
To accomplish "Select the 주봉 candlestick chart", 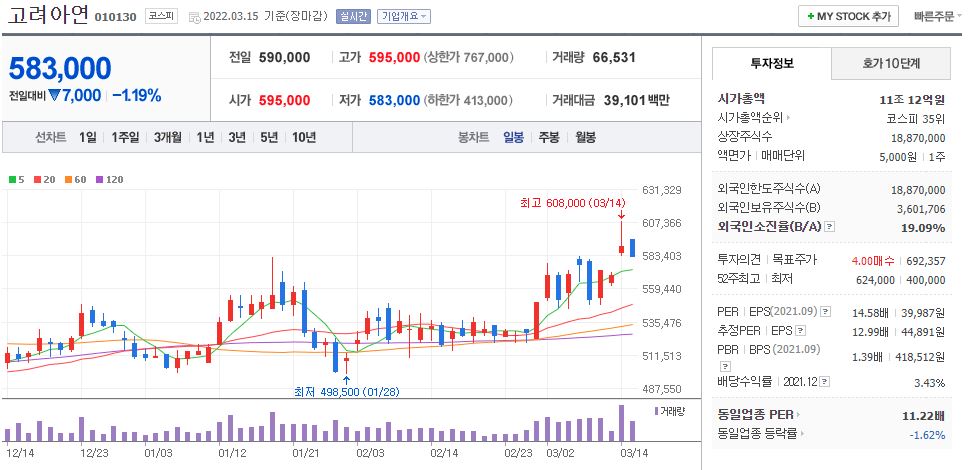I will [x=549, y=137].
